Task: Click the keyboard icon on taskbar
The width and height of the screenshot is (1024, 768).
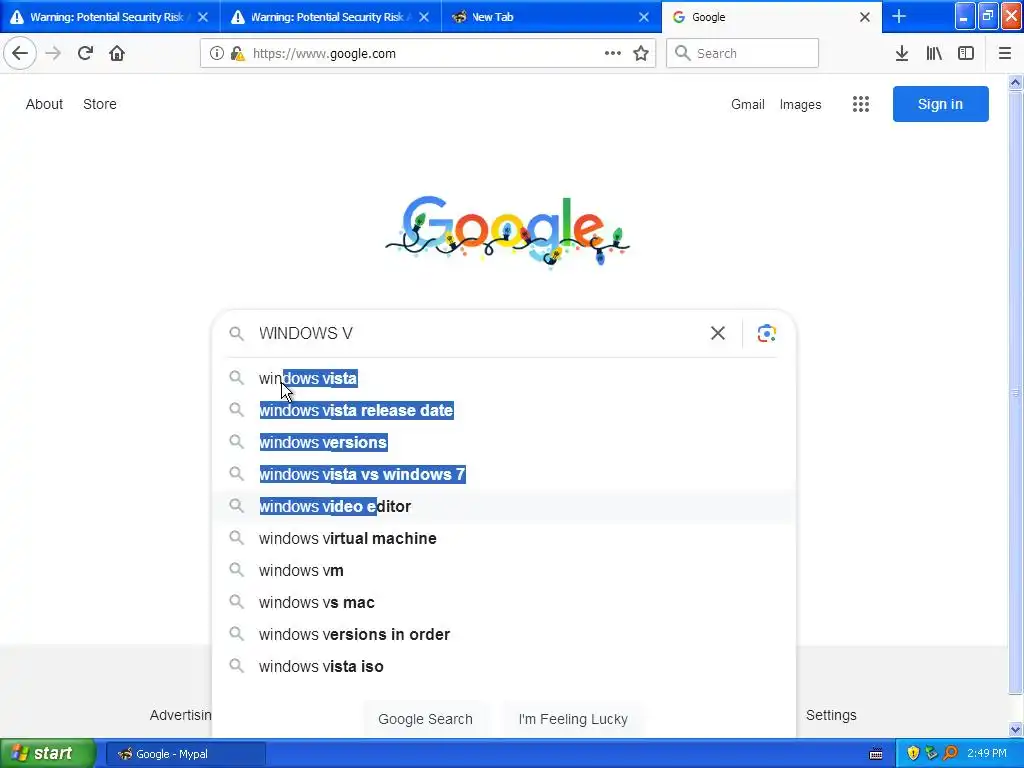Action: pyautogui.click(x=876, y=754)
